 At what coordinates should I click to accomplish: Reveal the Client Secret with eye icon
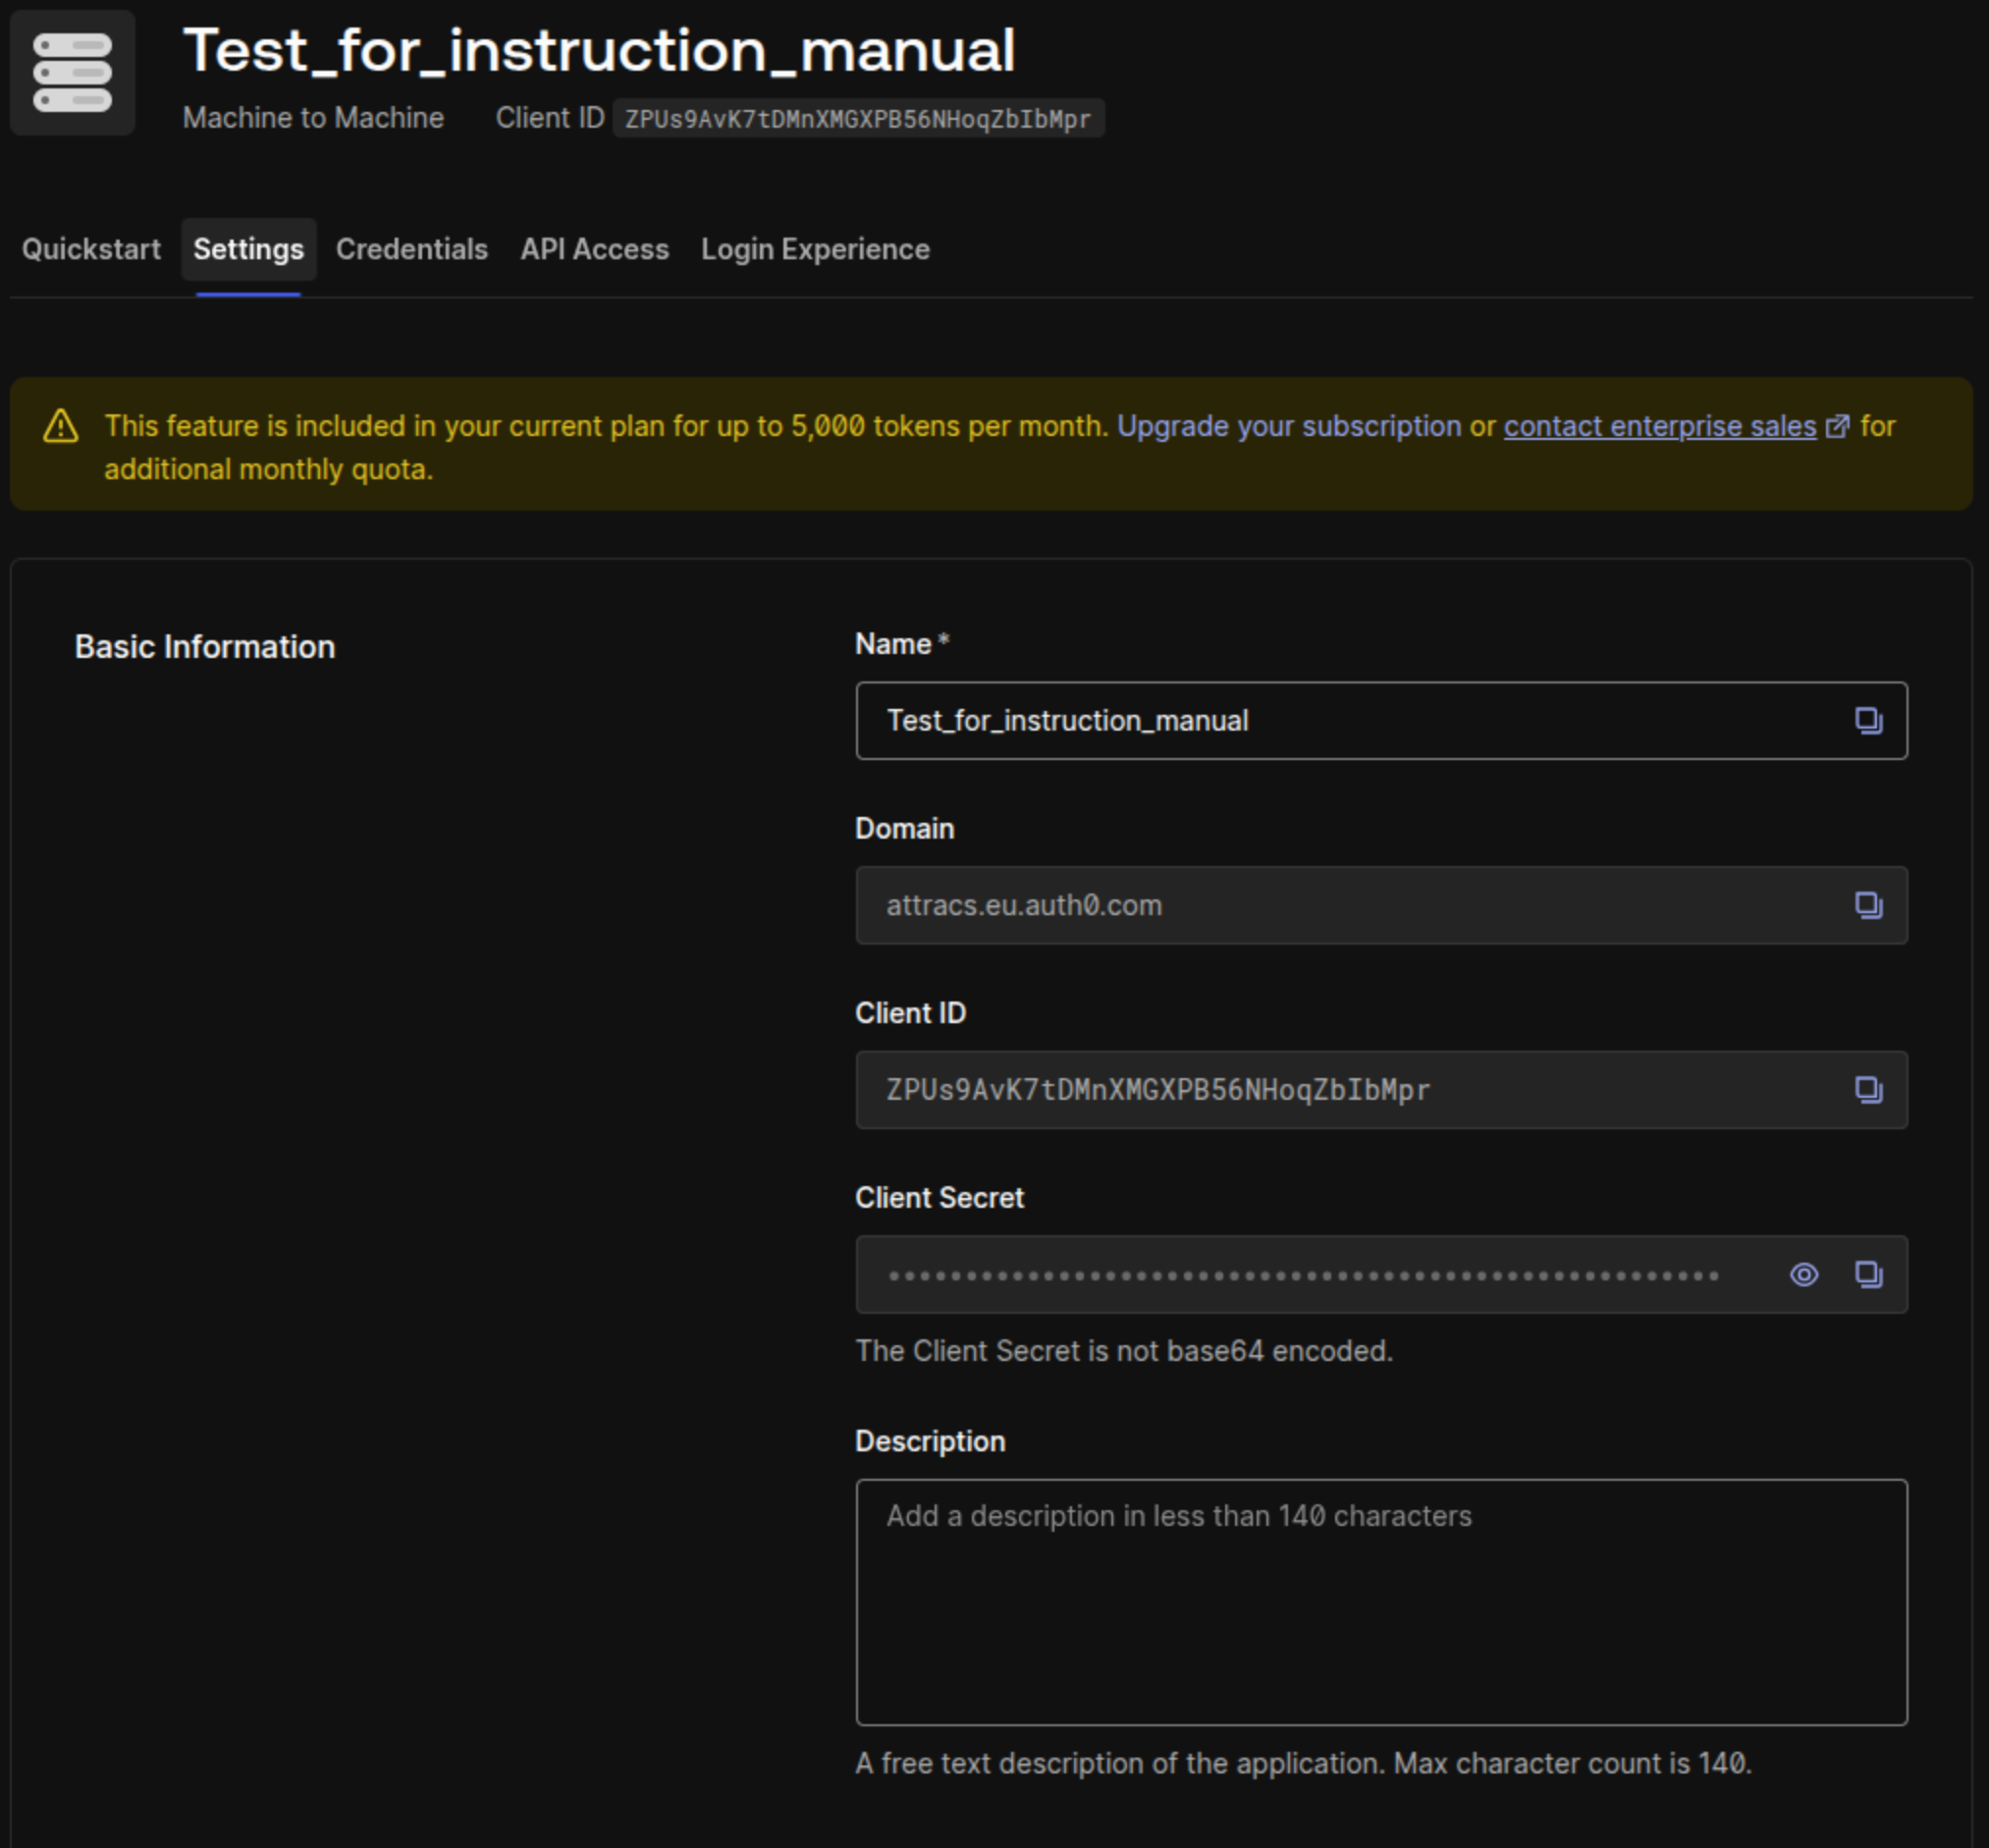pos(1804,1274)
